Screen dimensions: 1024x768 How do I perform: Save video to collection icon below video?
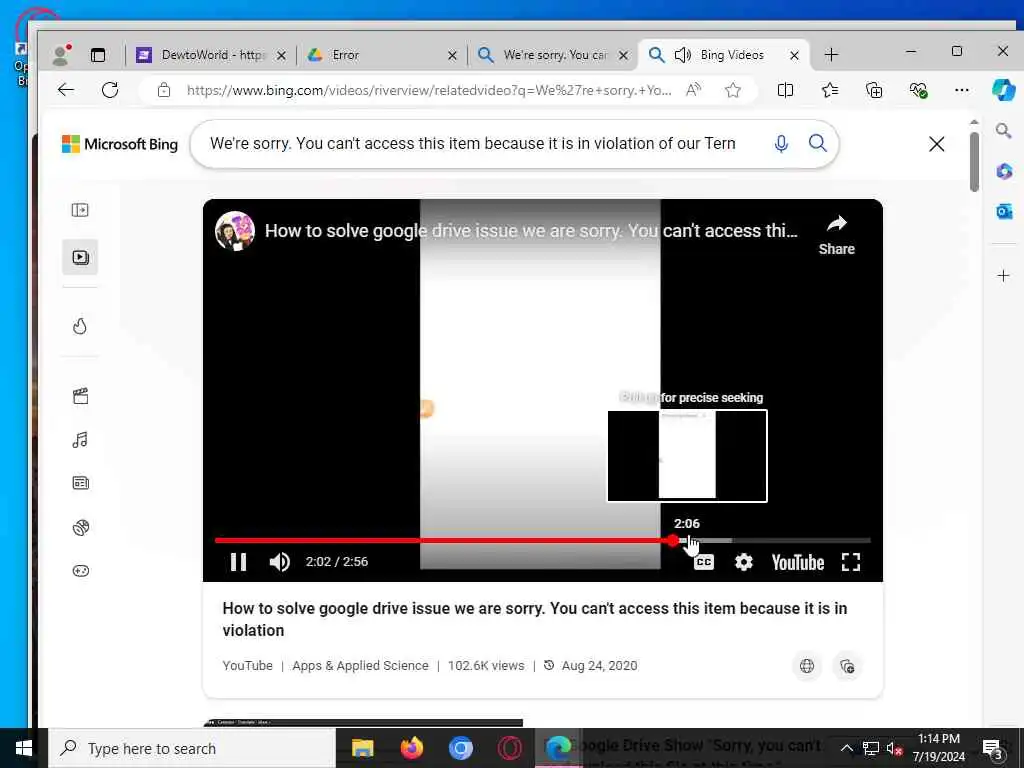point(847,666)
